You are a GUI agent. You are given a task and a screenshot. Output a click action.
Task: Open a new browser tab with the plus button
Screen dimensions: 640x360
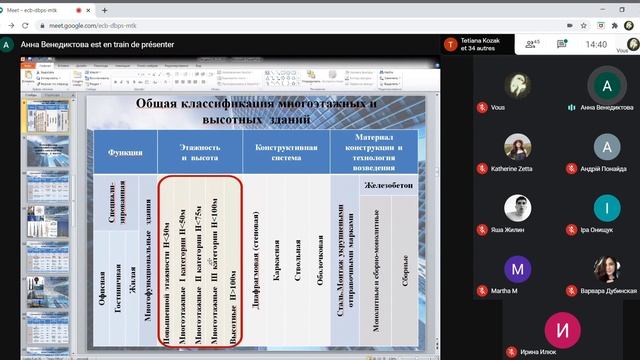[x=104, y=10]
